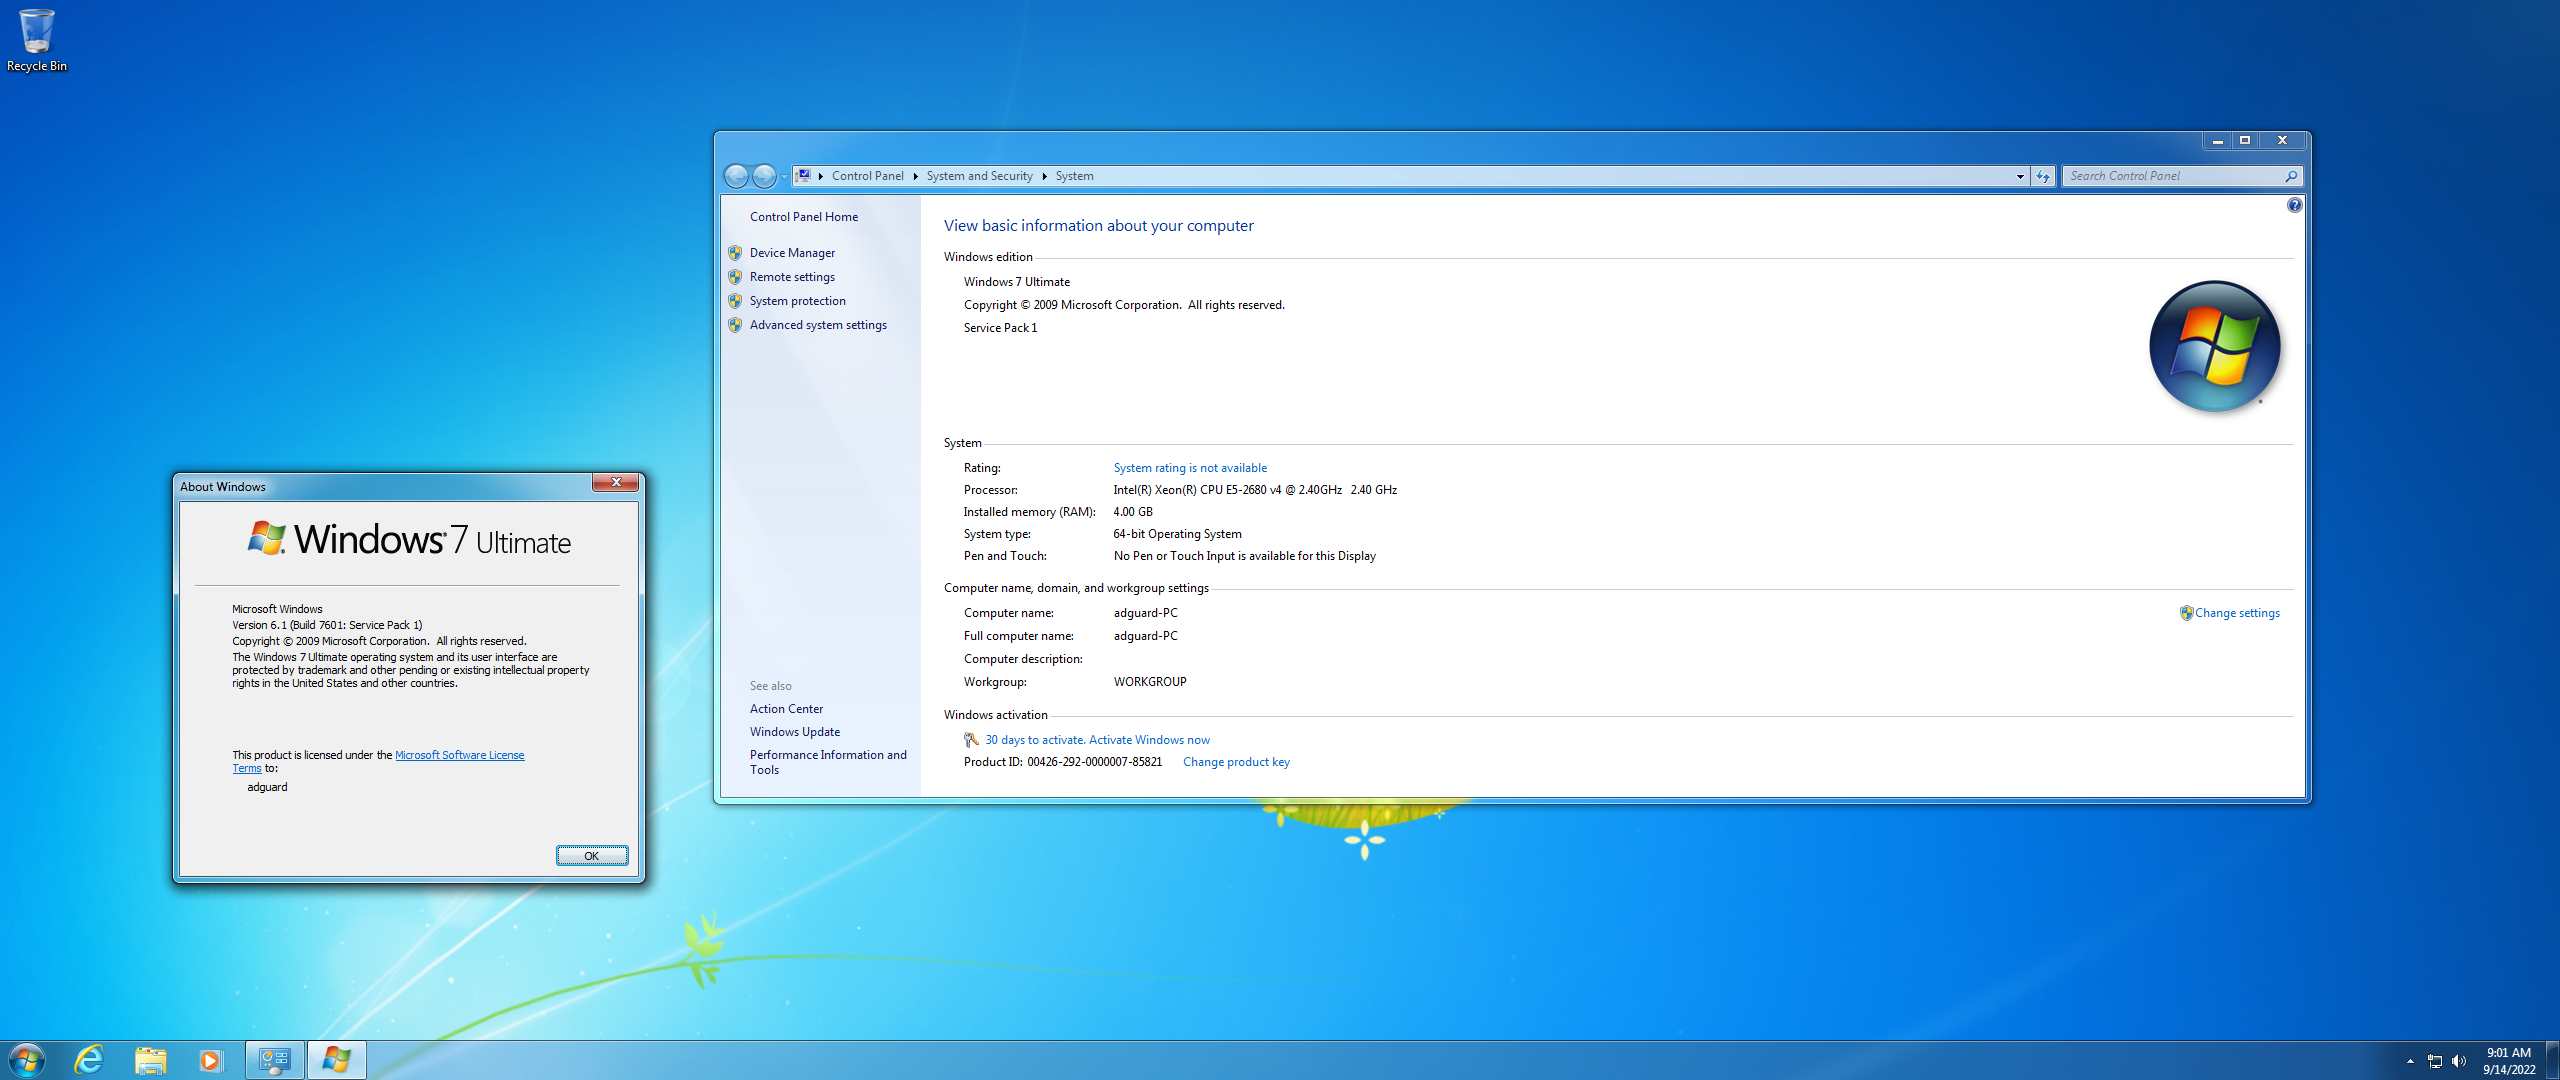The image size is (2560, 1080).
Task: Click the Back navigation arrow
Action: point(736,176)
